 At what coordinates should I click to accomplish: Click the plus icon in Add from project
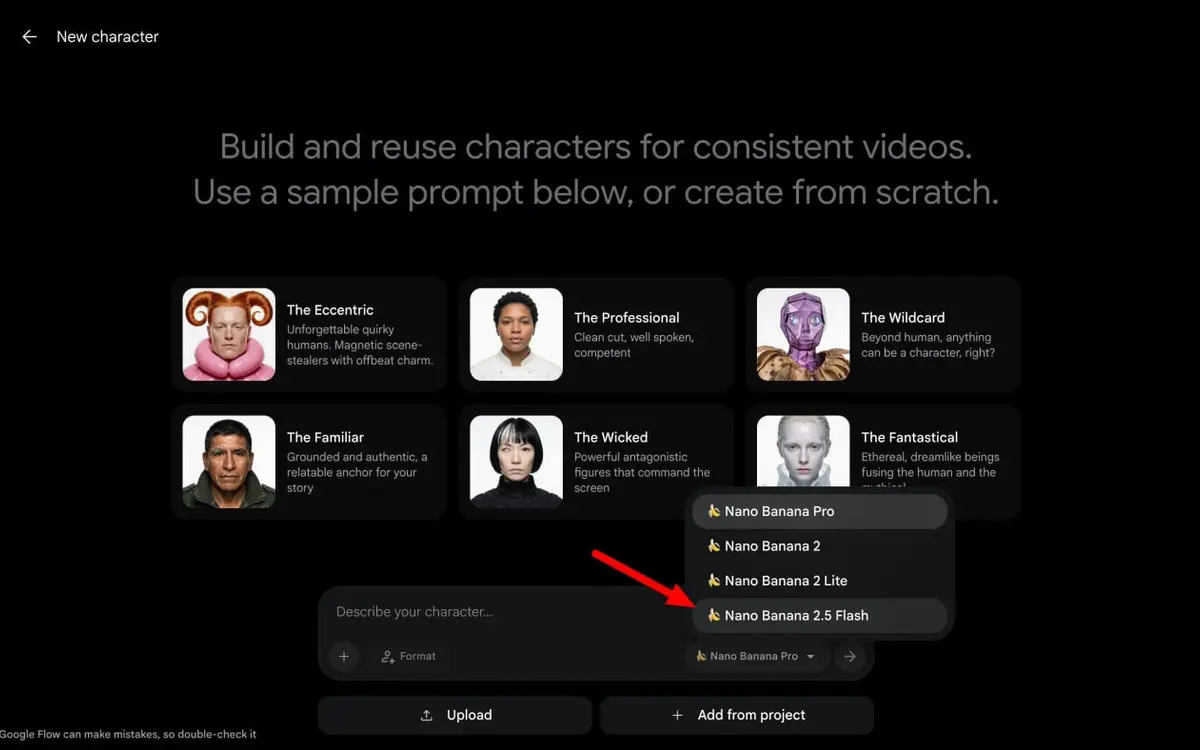(x=677, y=715)
